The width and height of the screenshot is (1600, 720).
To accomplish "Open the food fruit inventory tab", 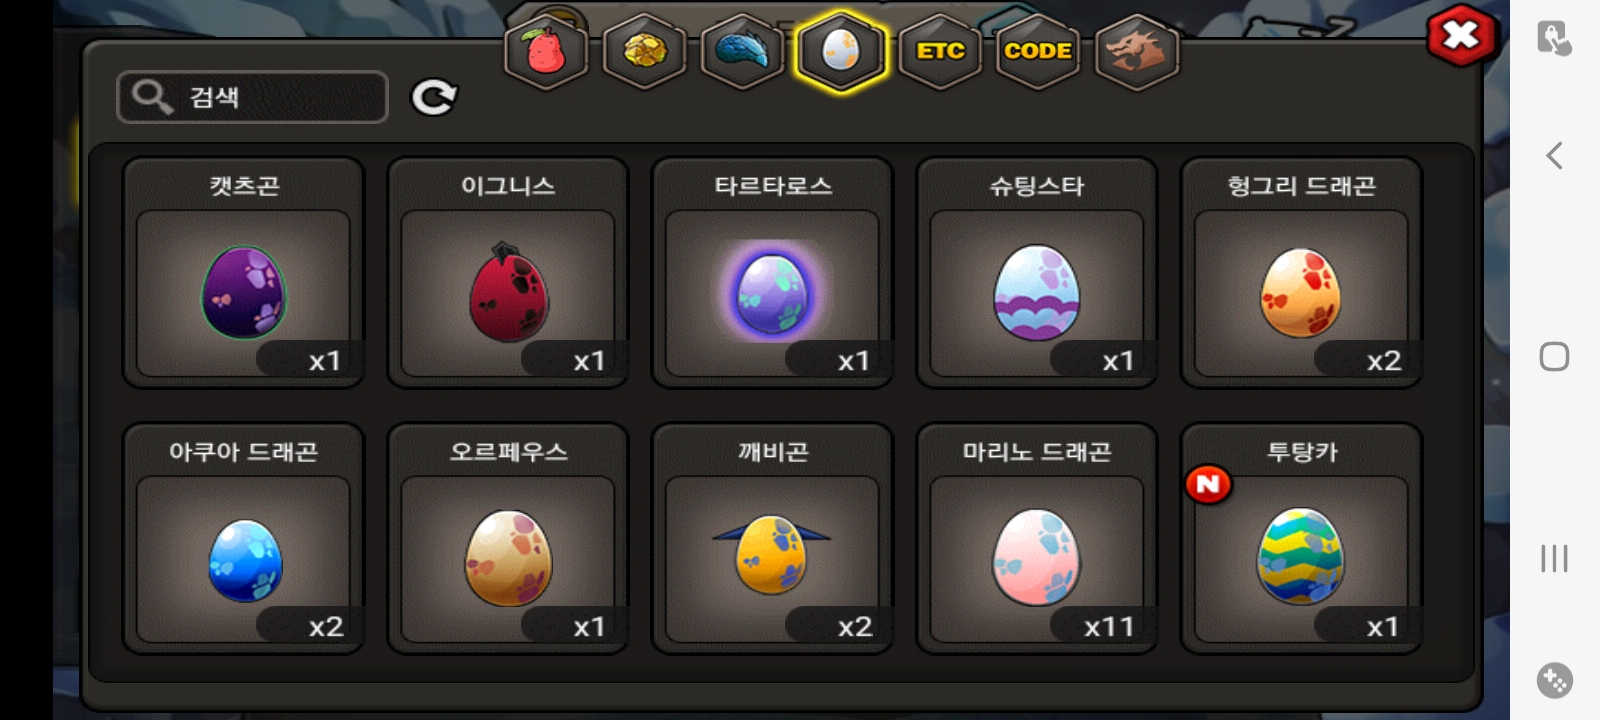I will pos(545,51).
